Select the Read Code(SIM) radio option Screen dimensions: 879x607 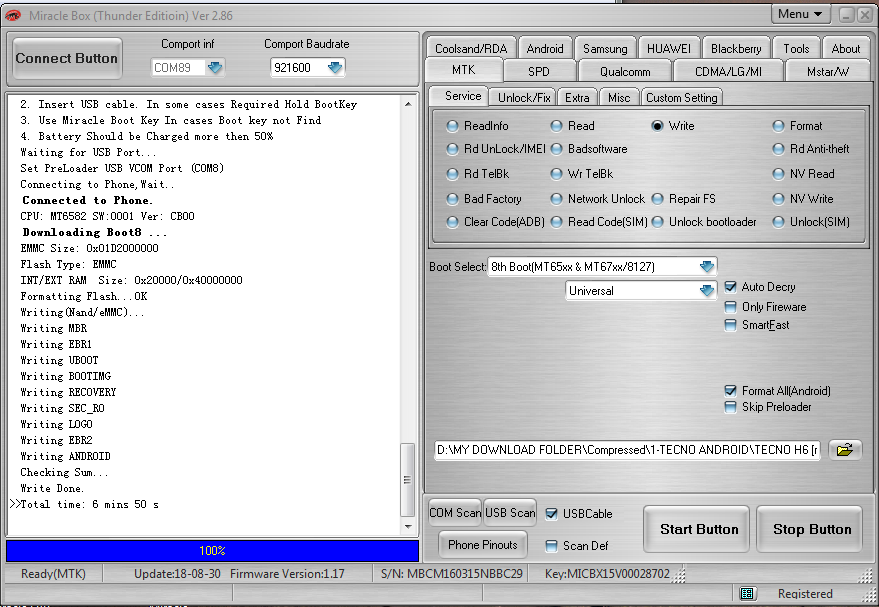(556, 223)
